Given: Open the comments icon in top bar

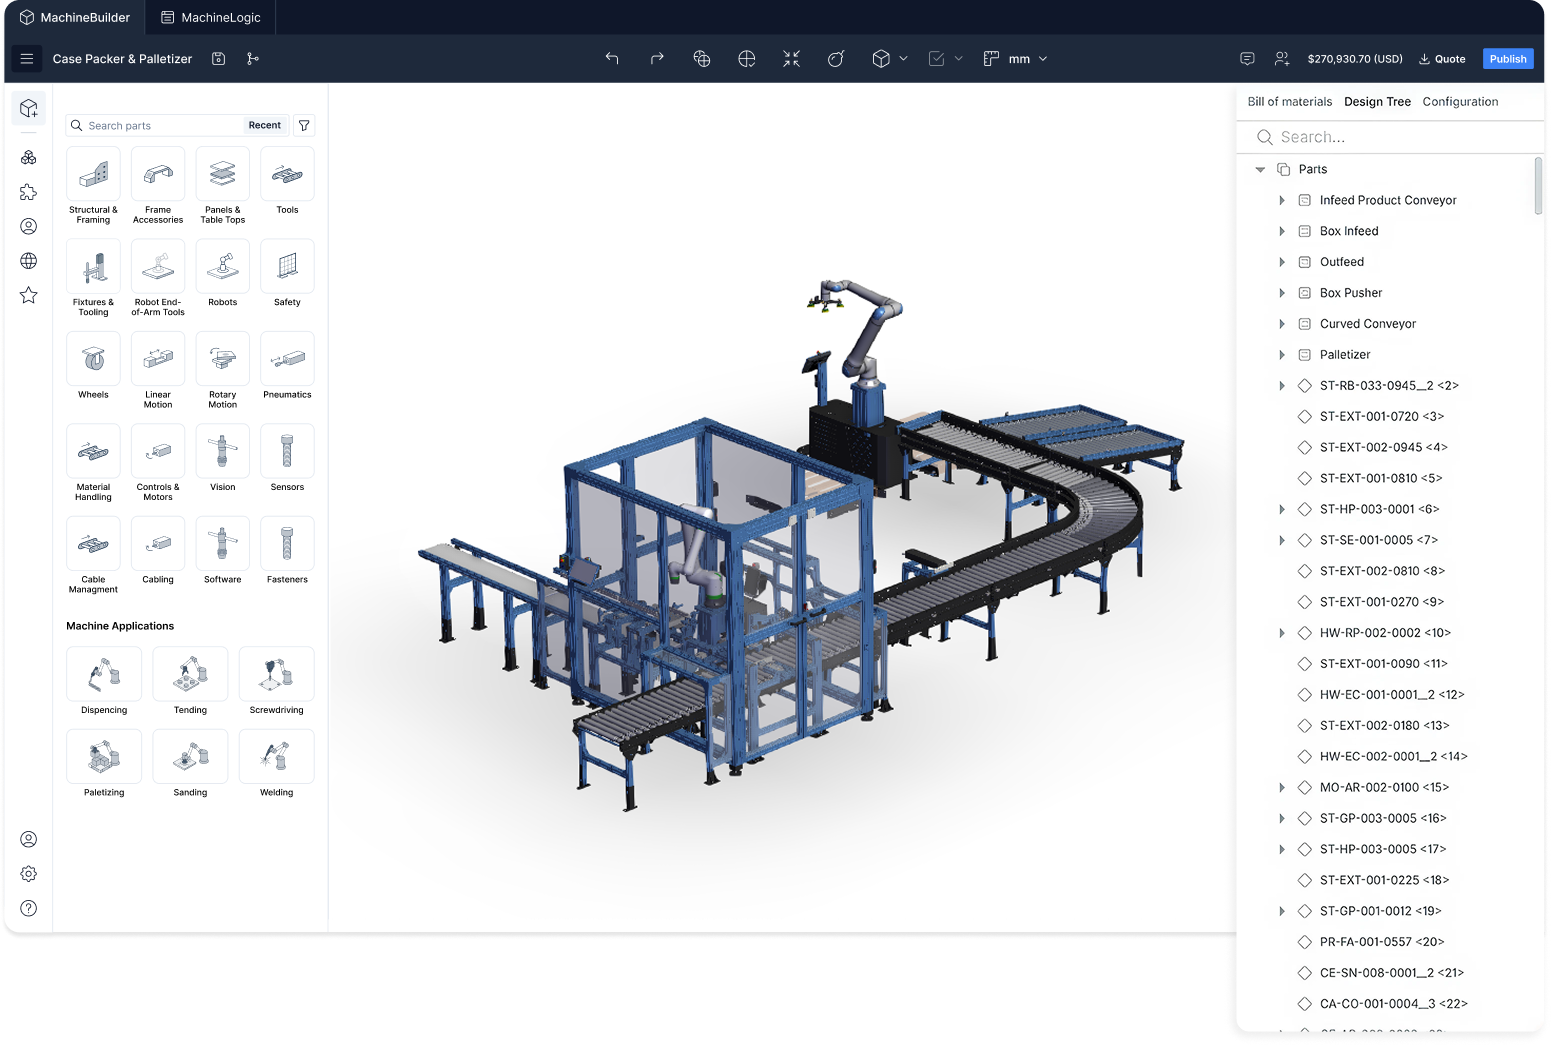Looking at the screenshot, I should 1247,59.
